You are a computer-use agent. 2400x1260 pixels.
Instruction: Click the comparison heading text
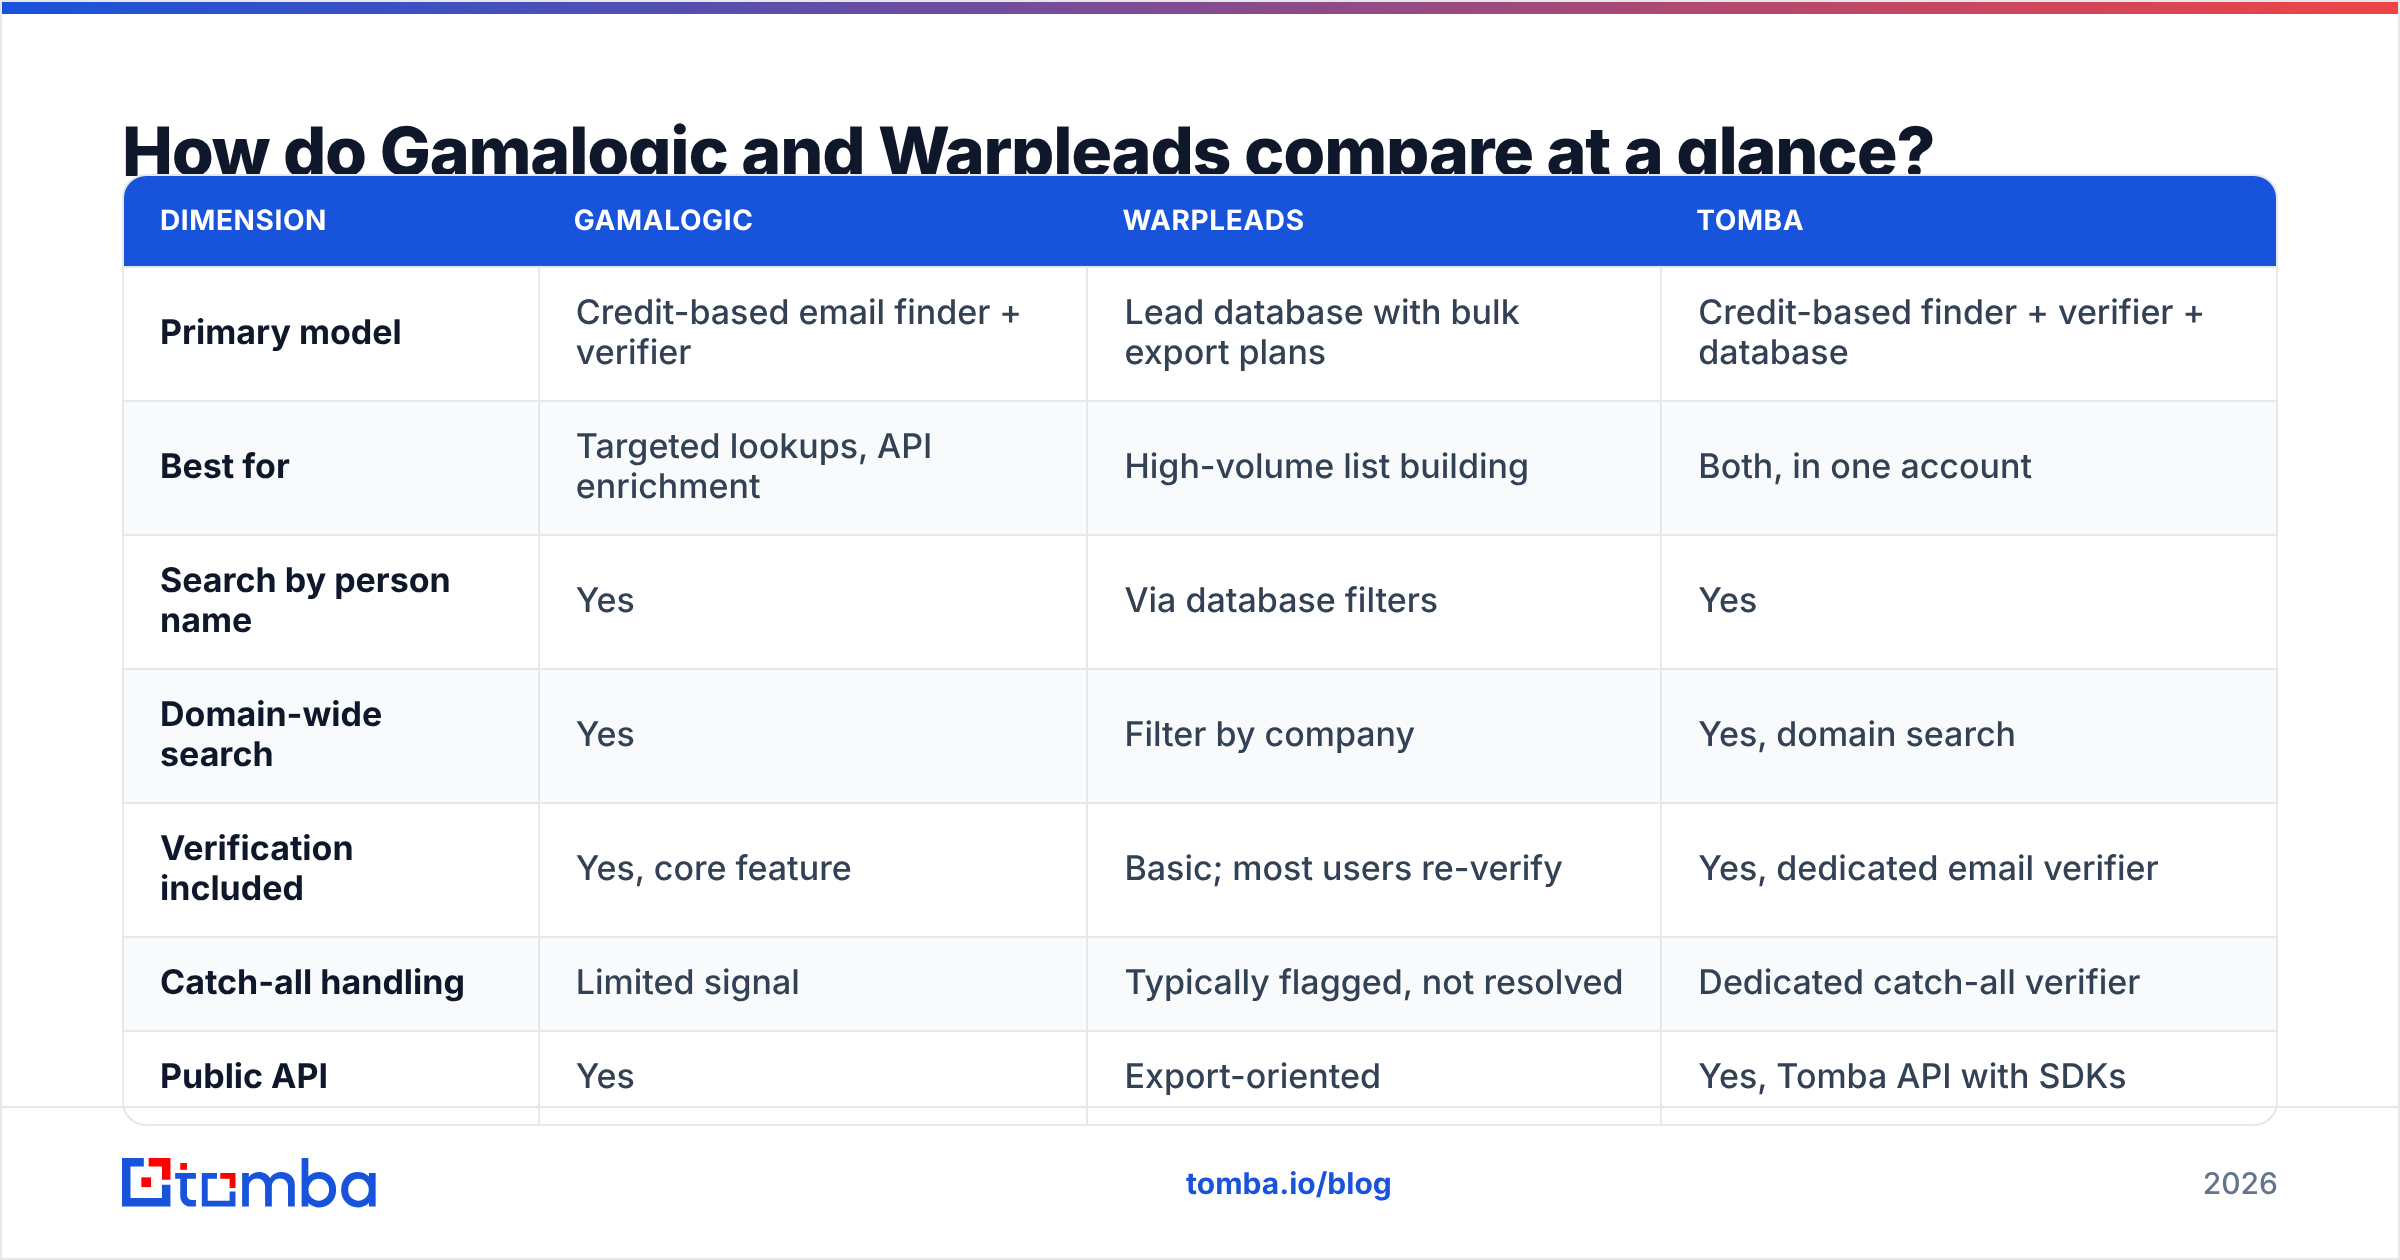pos(1028,150)
